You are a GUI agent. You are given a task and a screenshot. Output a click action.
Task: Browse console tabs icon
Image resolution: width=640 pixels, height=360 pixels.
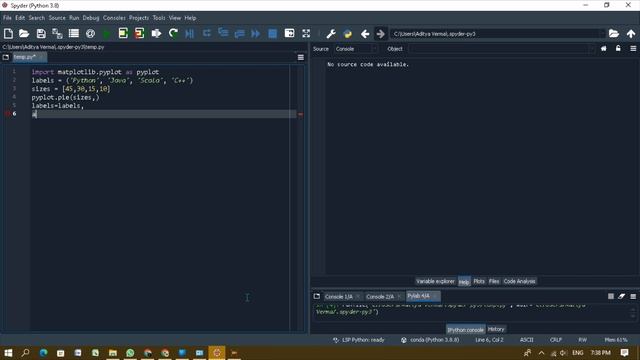click(x=317, y=296)
